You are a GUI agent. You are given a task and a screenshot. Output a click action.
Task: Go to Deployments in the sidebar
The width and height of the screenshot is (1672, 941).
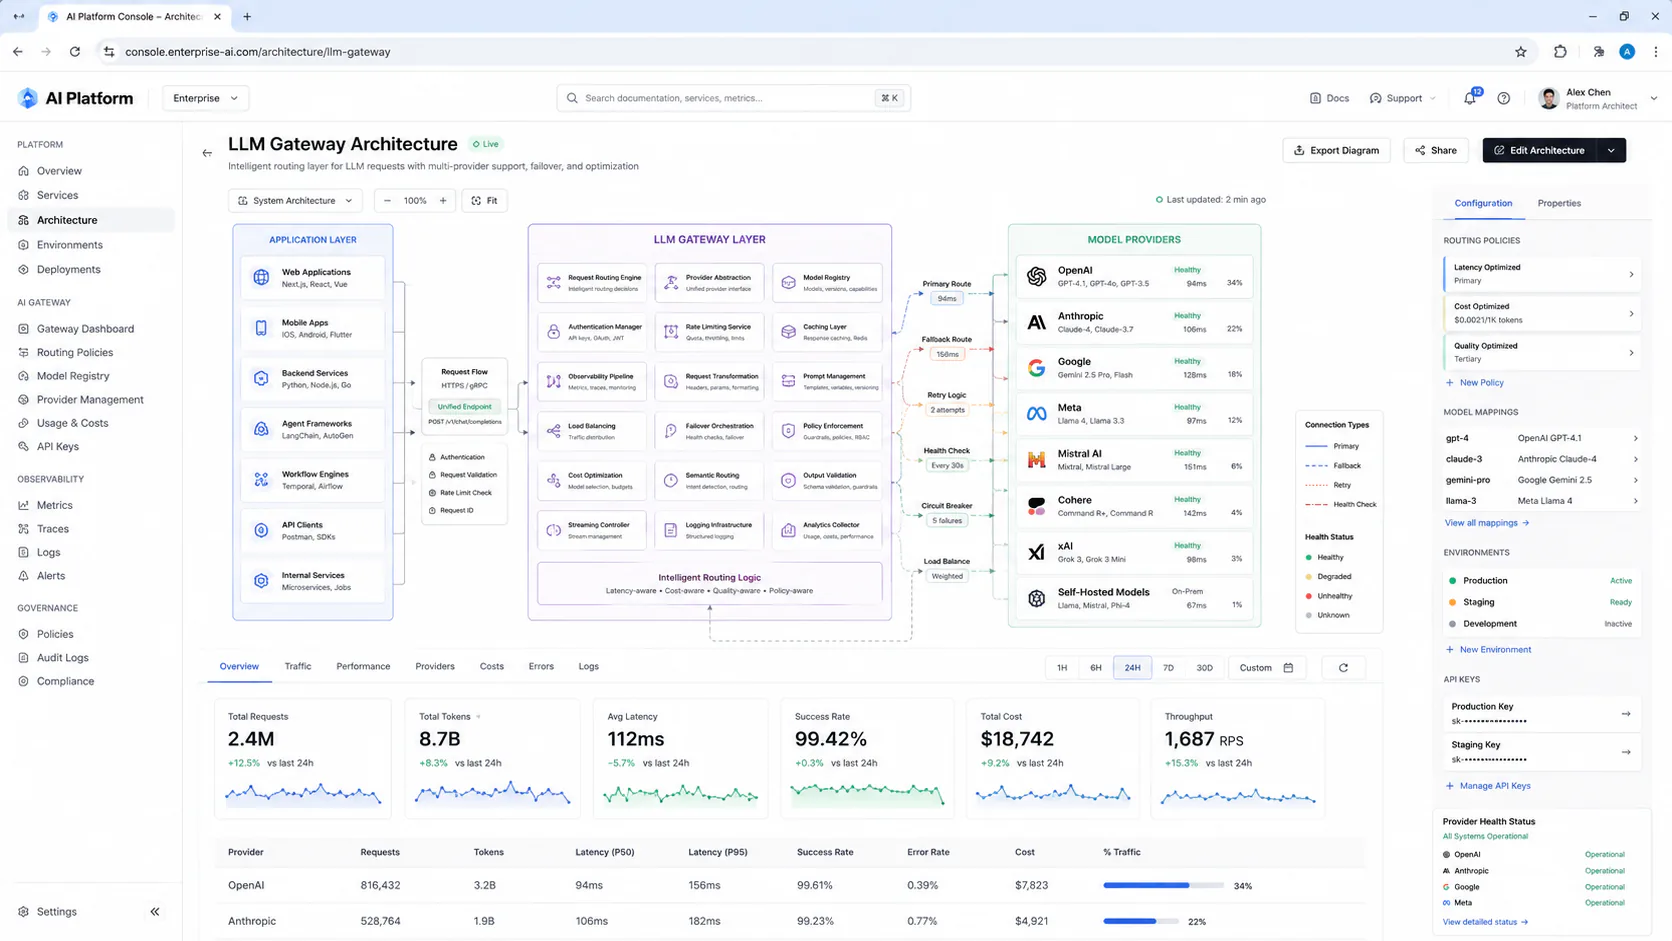click(69, 269)
